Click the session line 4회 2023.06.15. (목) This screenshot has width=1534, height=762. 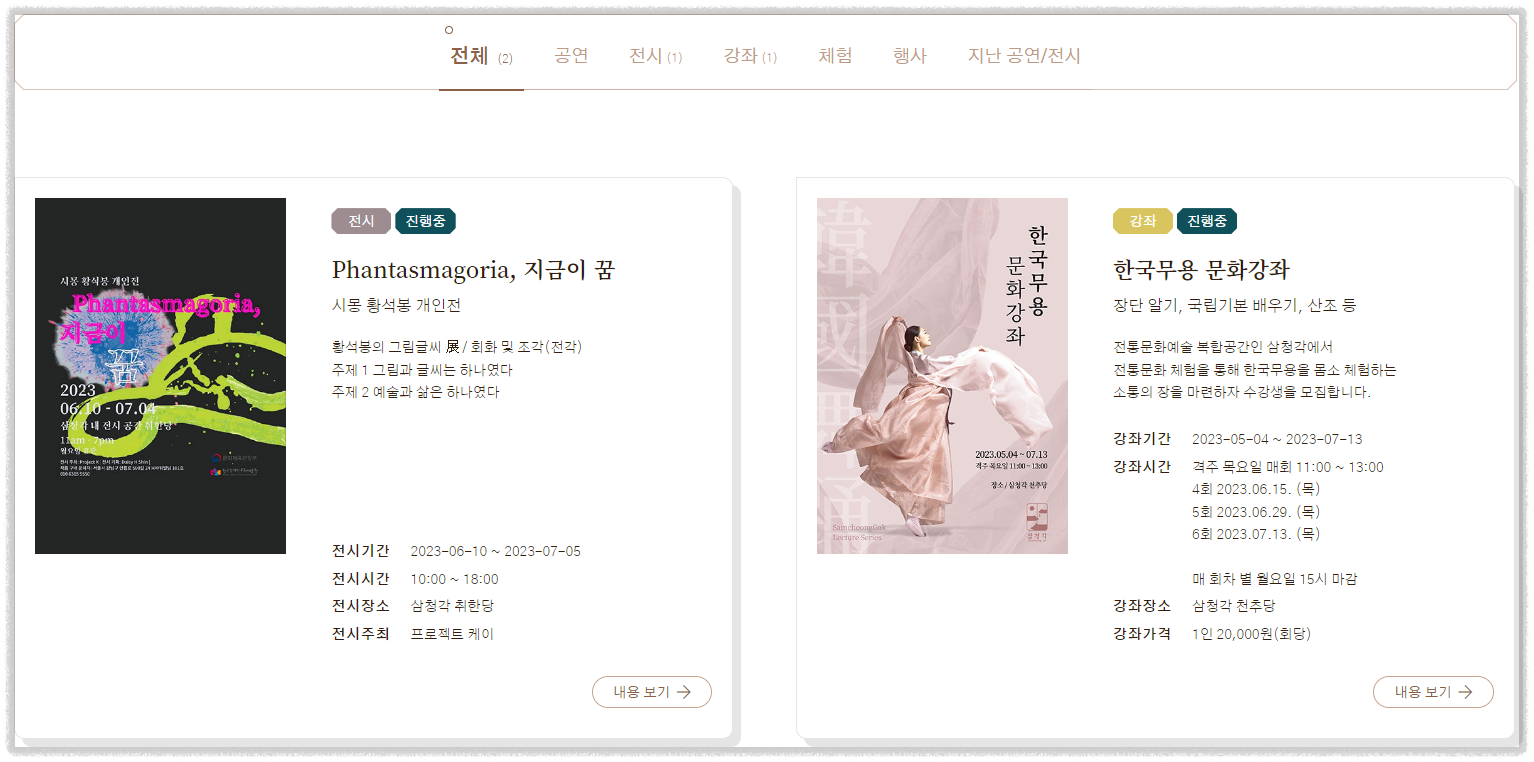tap(1256, 489)
